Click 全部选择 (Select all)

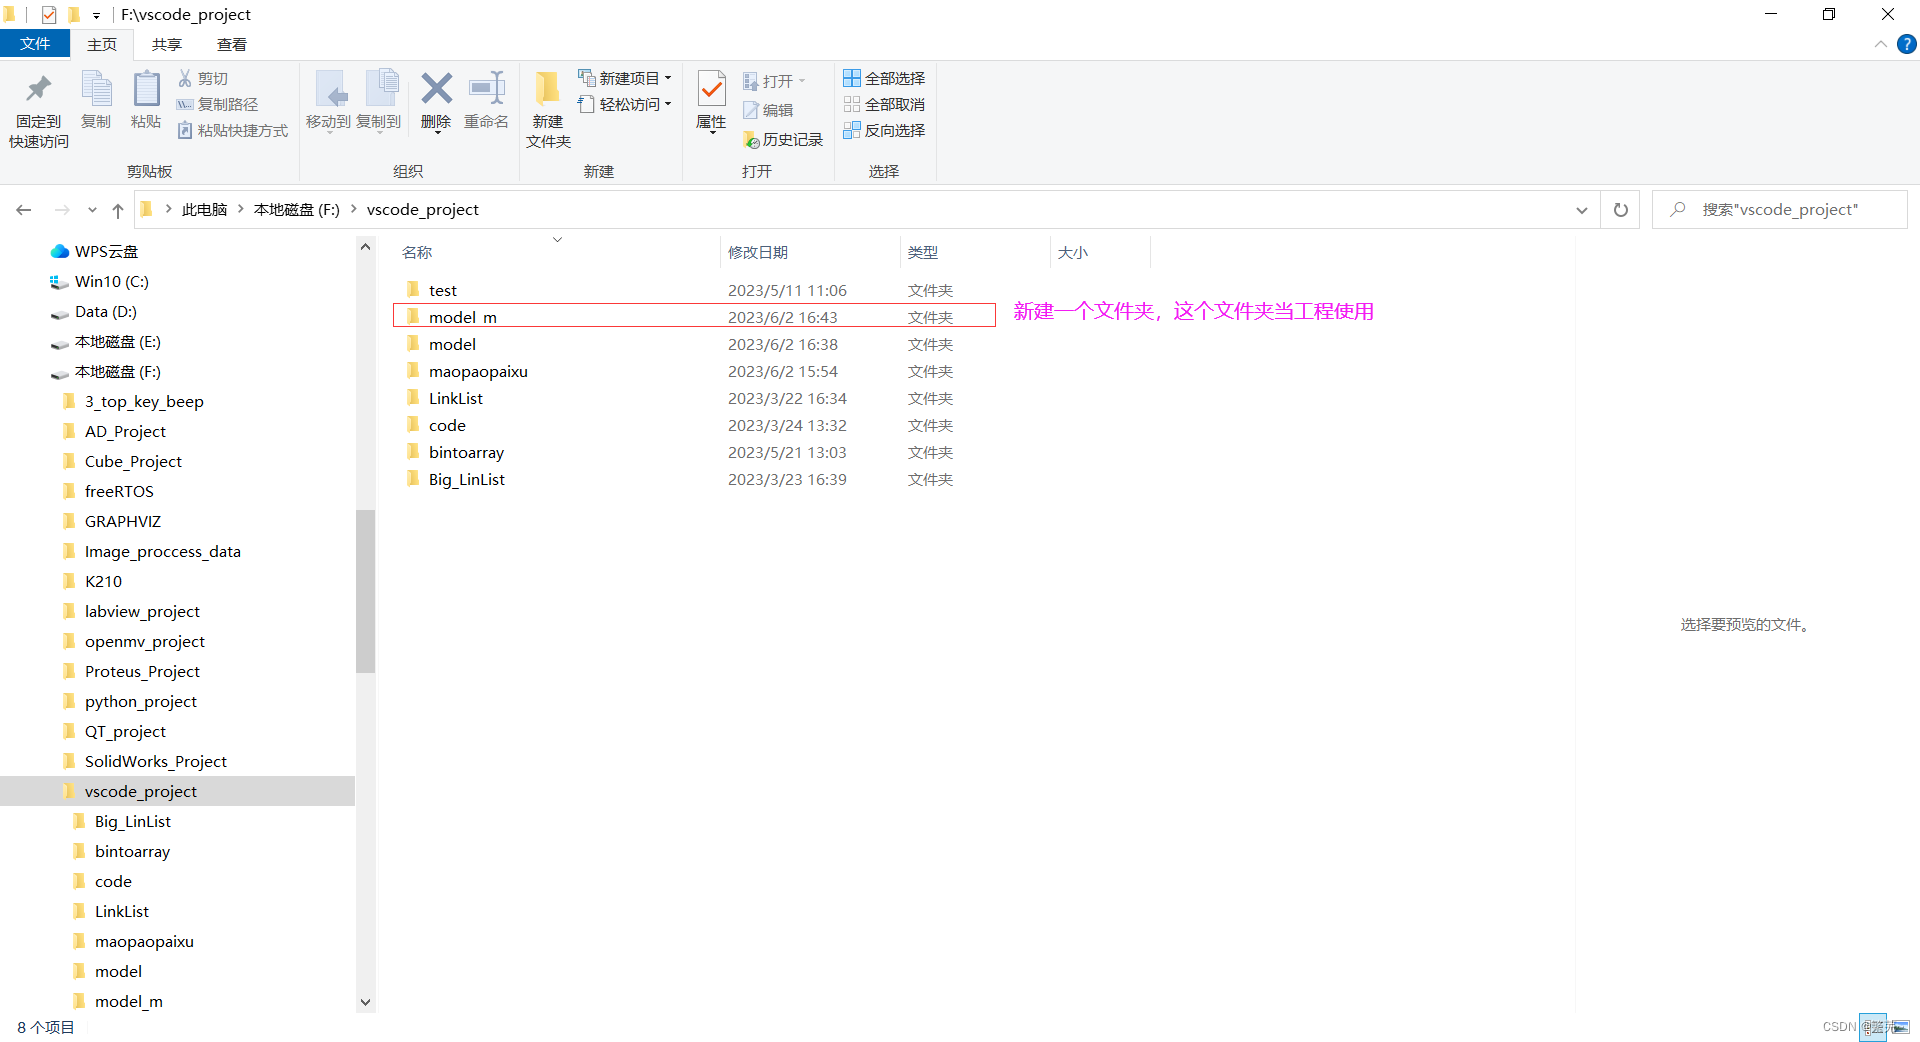tap(884, 78)
